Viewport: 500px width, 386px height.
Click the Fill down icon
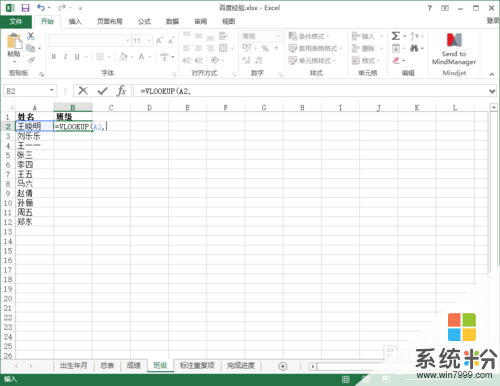396,48
